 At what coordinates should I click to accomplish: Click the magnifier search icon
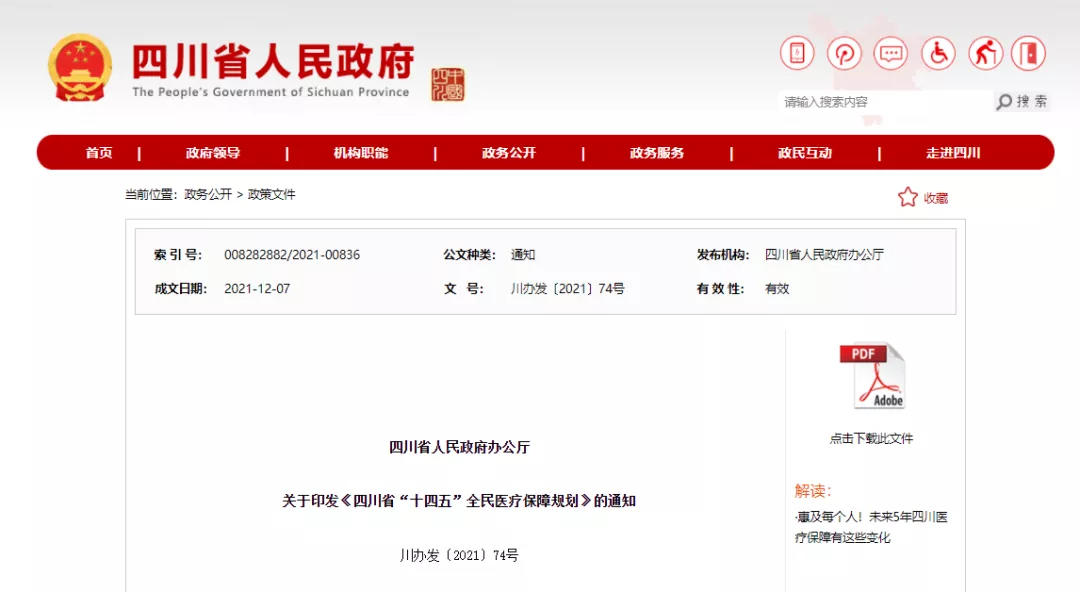(1003, 101)
